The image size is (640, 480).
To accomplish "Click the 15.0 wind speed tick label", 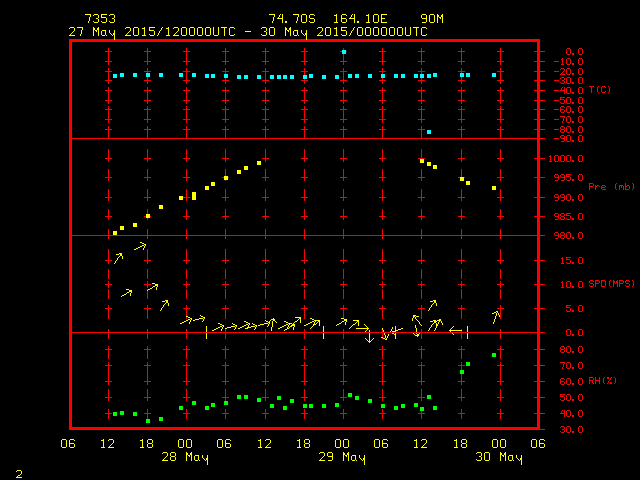I will pos(574,261).
